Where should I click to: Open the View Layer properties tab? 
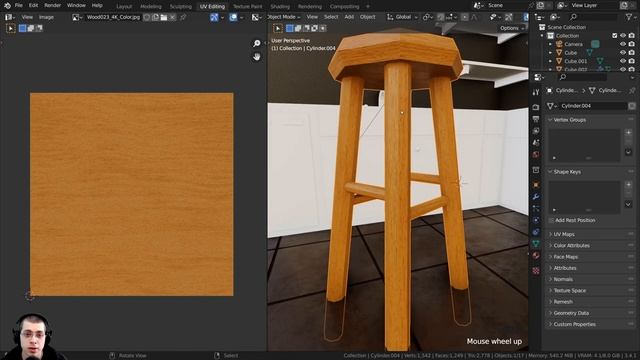(536, 131)
